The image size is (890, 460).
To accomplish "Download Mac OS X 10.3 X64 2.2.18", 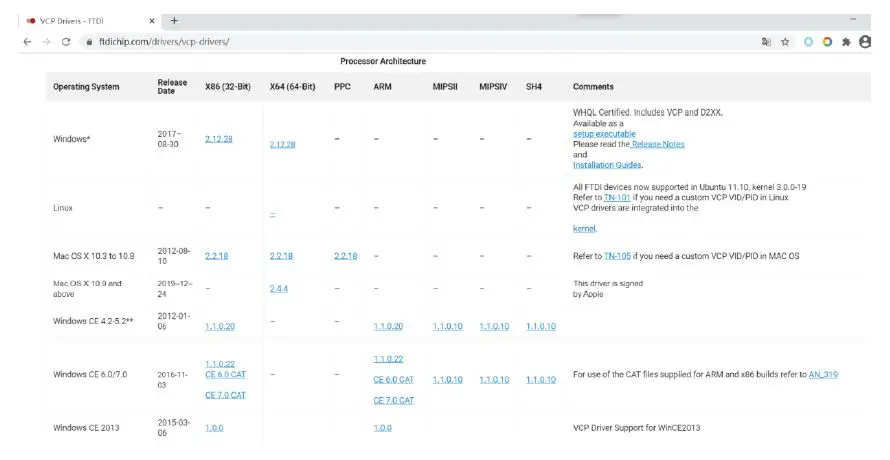I will pos(281,256).
